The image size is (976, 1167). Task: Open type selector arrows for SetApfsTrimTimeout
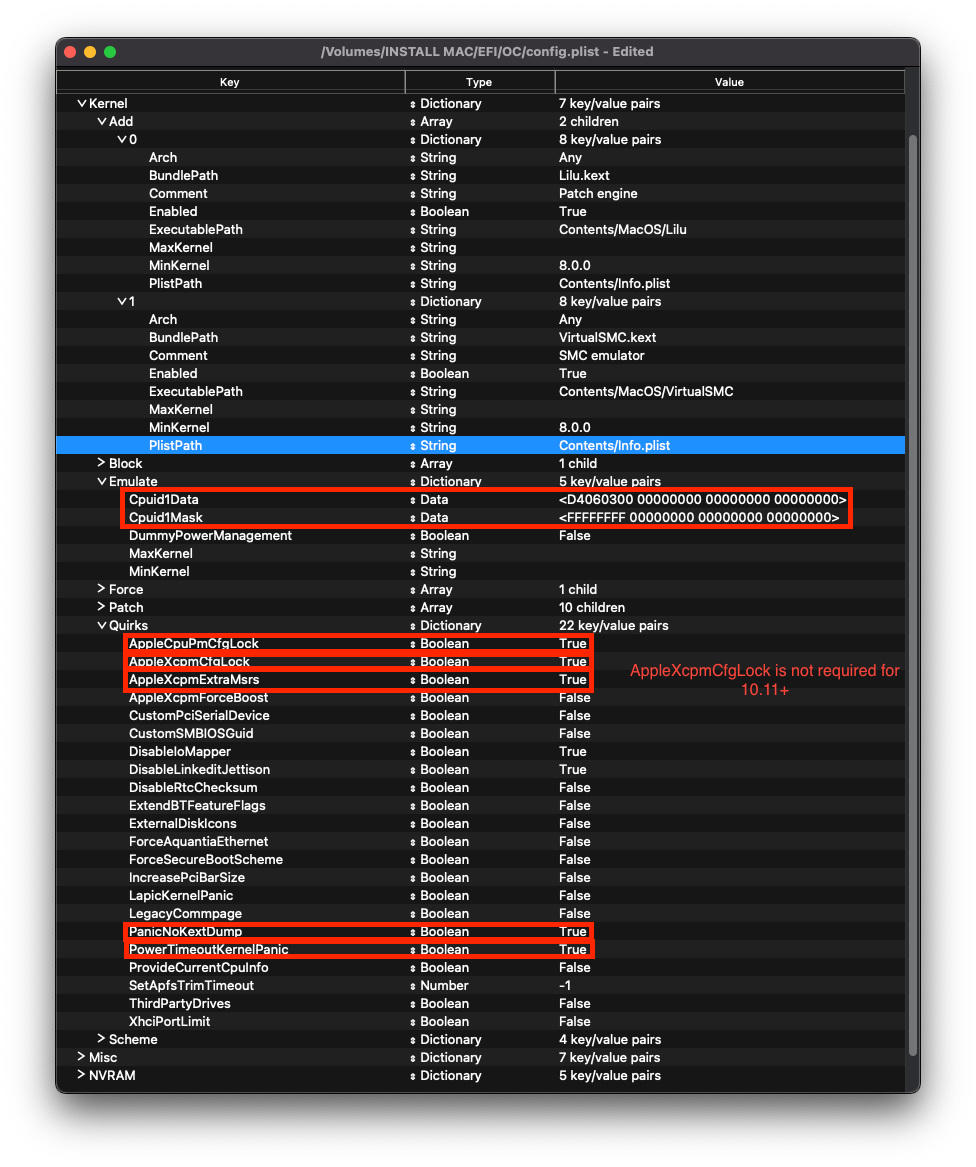click(413, 986)
